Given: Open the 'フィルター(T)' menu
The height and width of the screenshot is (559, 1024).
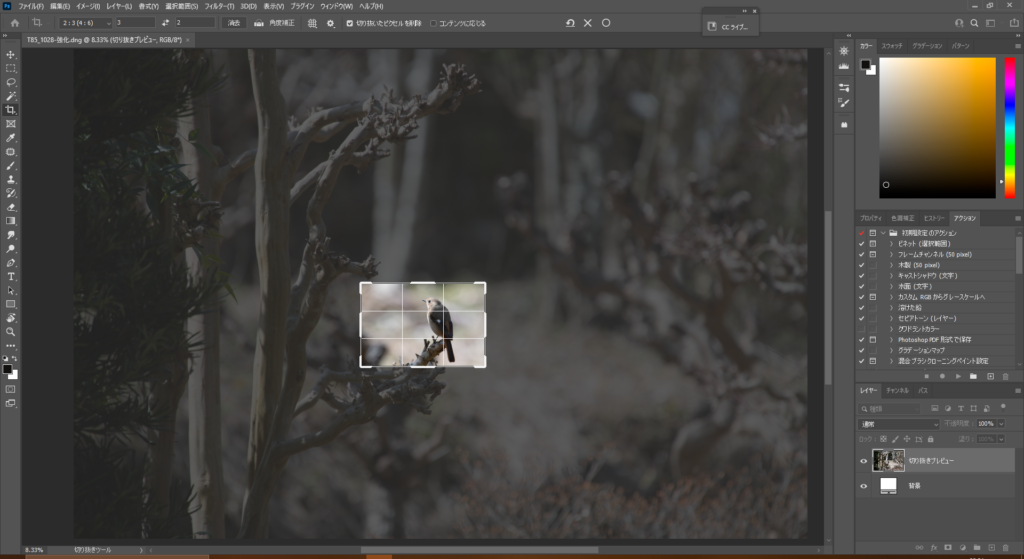Looking at the screenshot, I should click(219, 6).
